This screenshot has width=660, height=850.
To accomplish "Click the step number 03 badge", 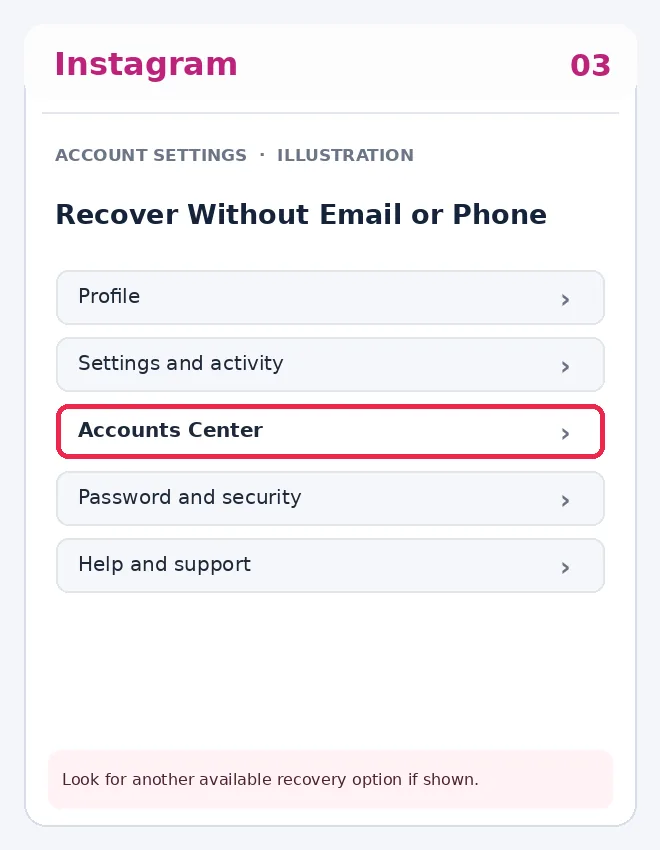I will pyautogui.click(x=590, y=66).
